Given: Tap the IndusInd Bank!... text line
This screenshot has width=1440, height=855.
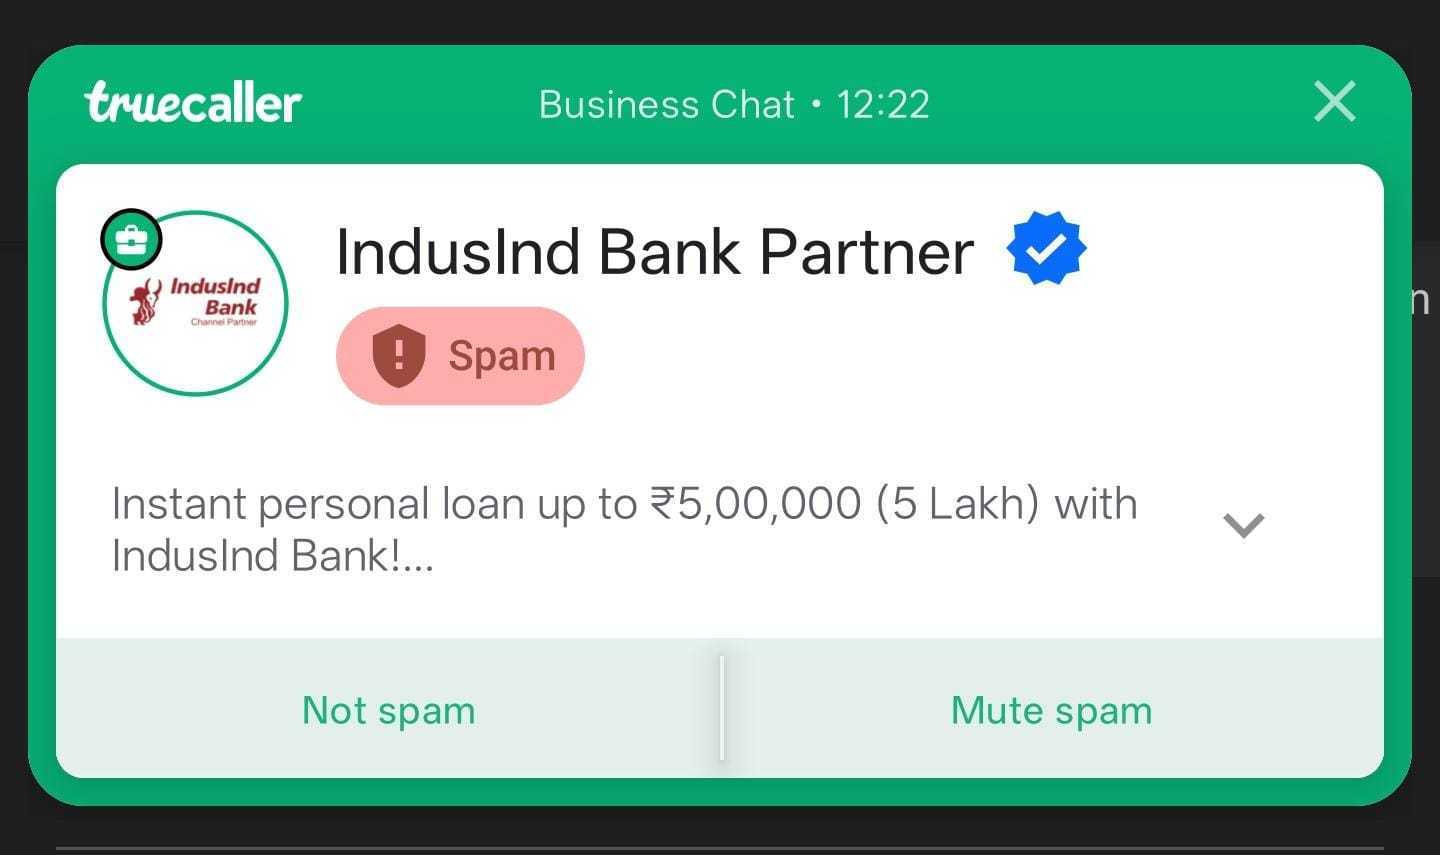Looking at the screenshot, I should (x=272, y=555).
